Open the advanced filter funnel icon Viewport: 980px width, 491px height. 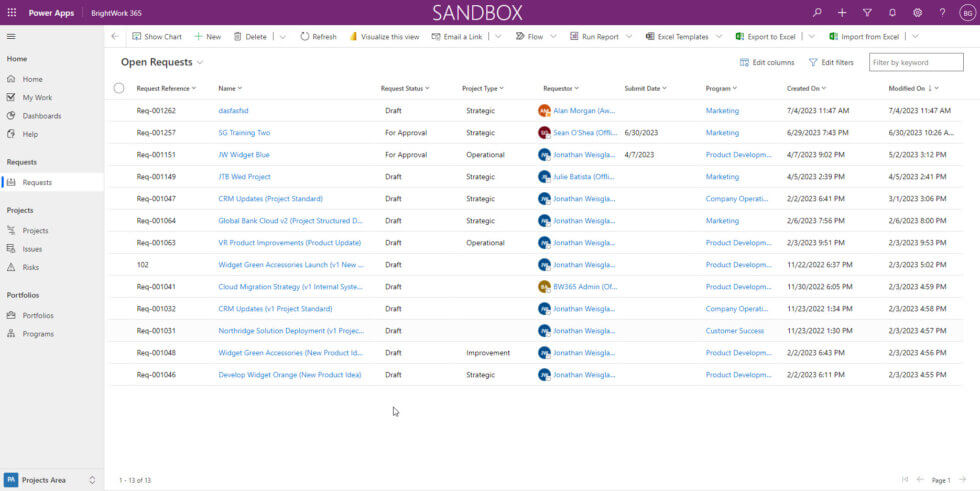(x=867, y=12)
